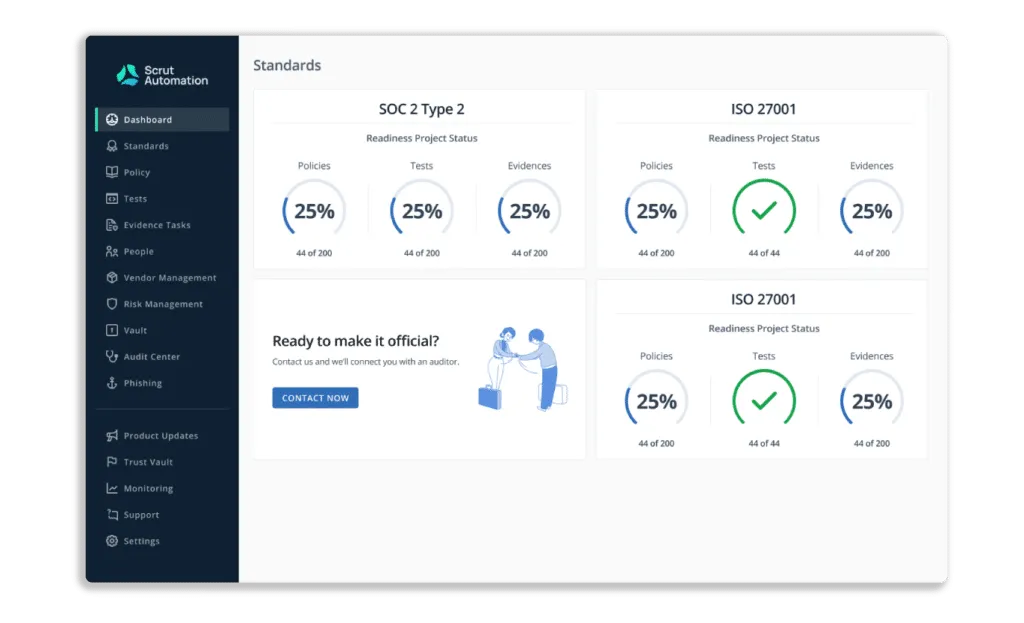Viewport: 1024px width, 623px height.
Task: Click the Evidence Tasks document icon
Action: pos(112,225)
